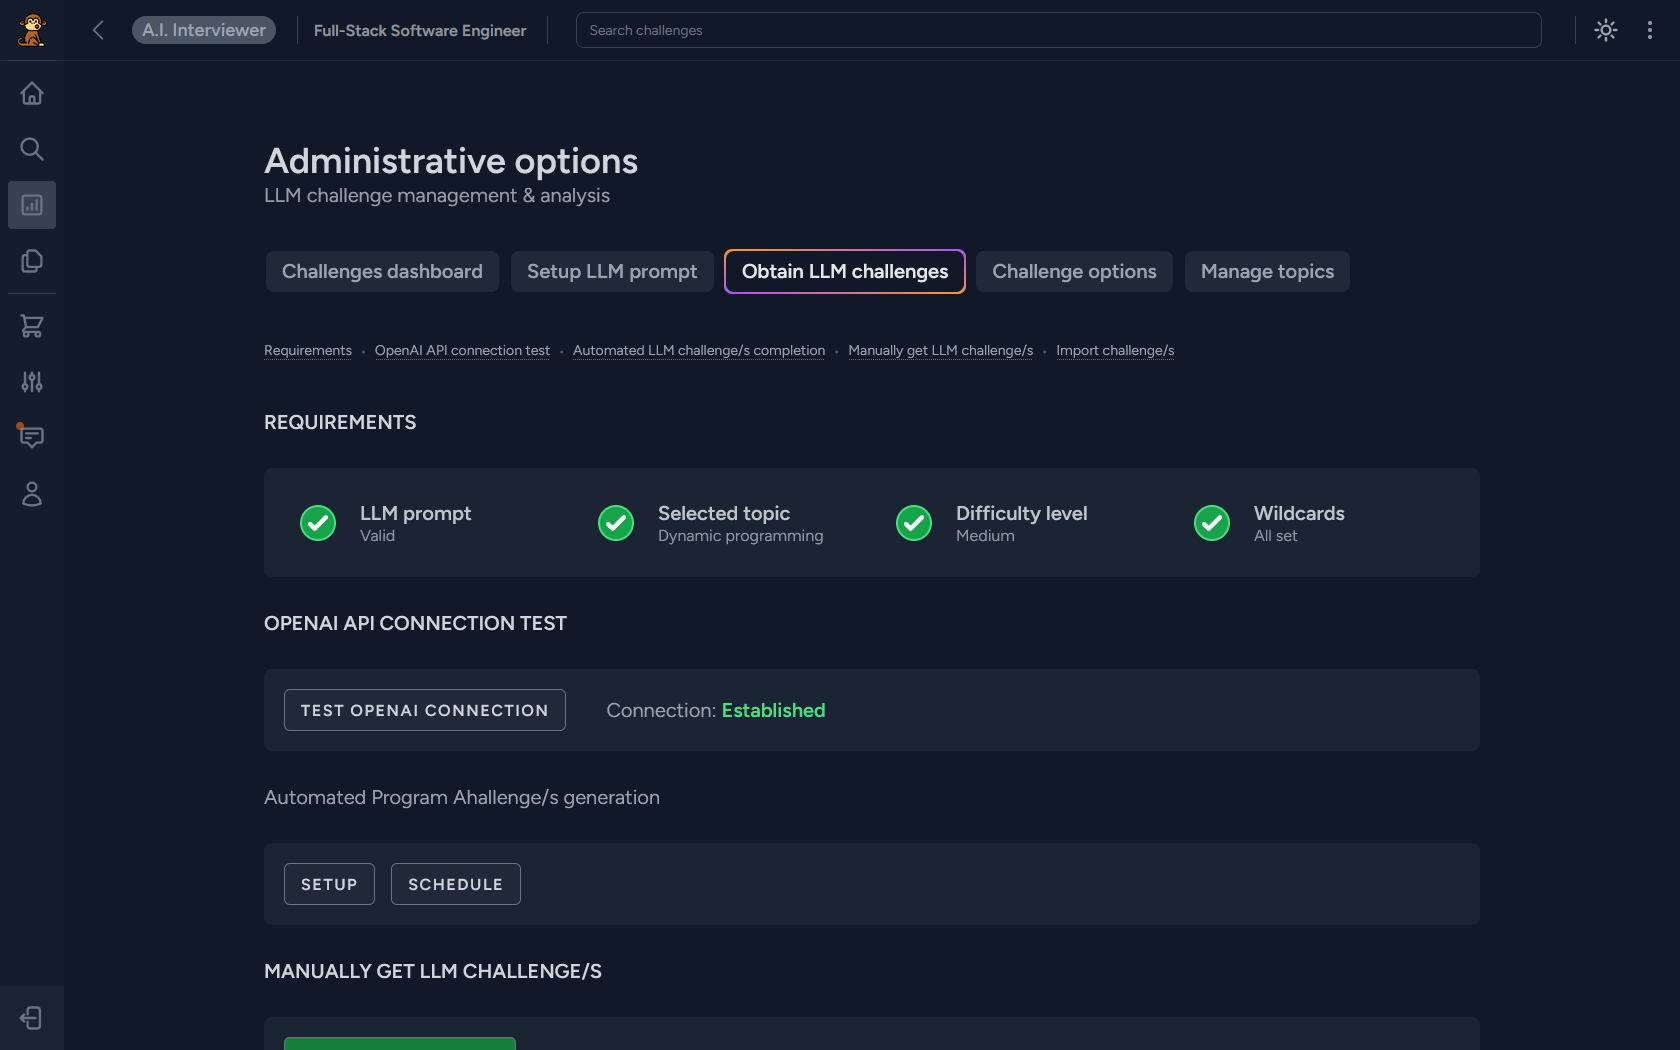Switch to Manage topics tab
This screenshot has width=1680, height=1050.
[1267, 271]
